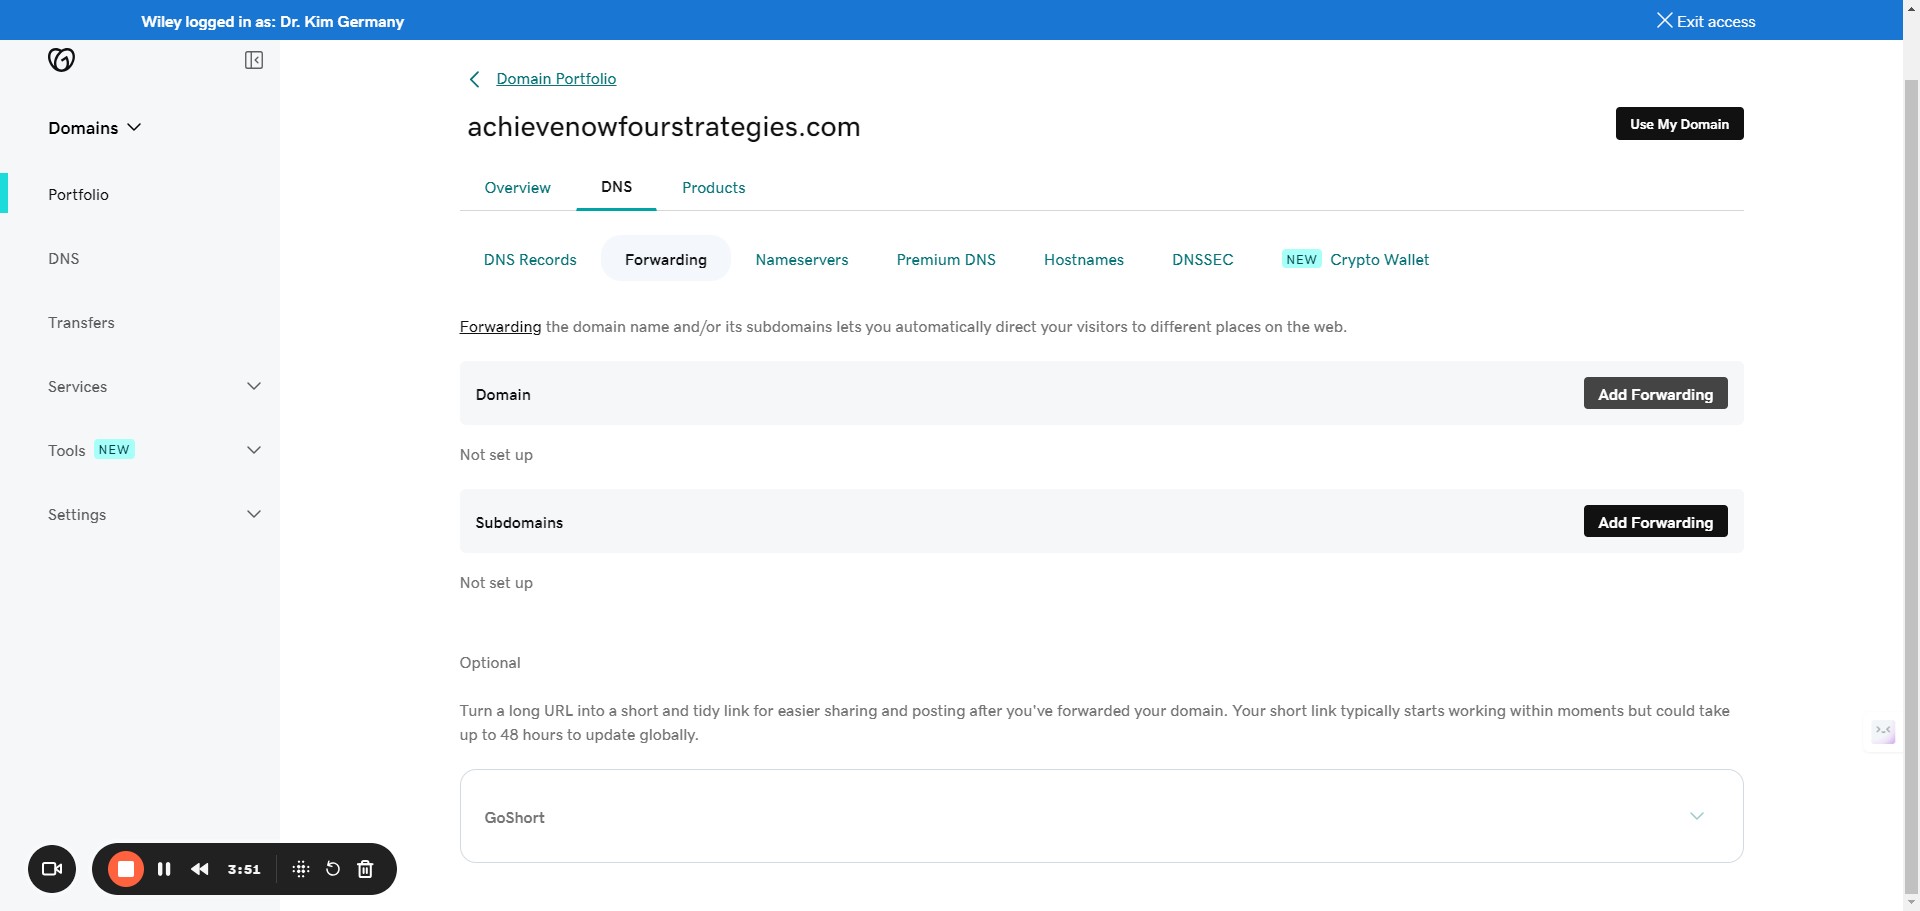Click the Use My Domain button
The height and width of the screenshot is (911, 1920).
pyautogui.click(x=1679, y=123)
